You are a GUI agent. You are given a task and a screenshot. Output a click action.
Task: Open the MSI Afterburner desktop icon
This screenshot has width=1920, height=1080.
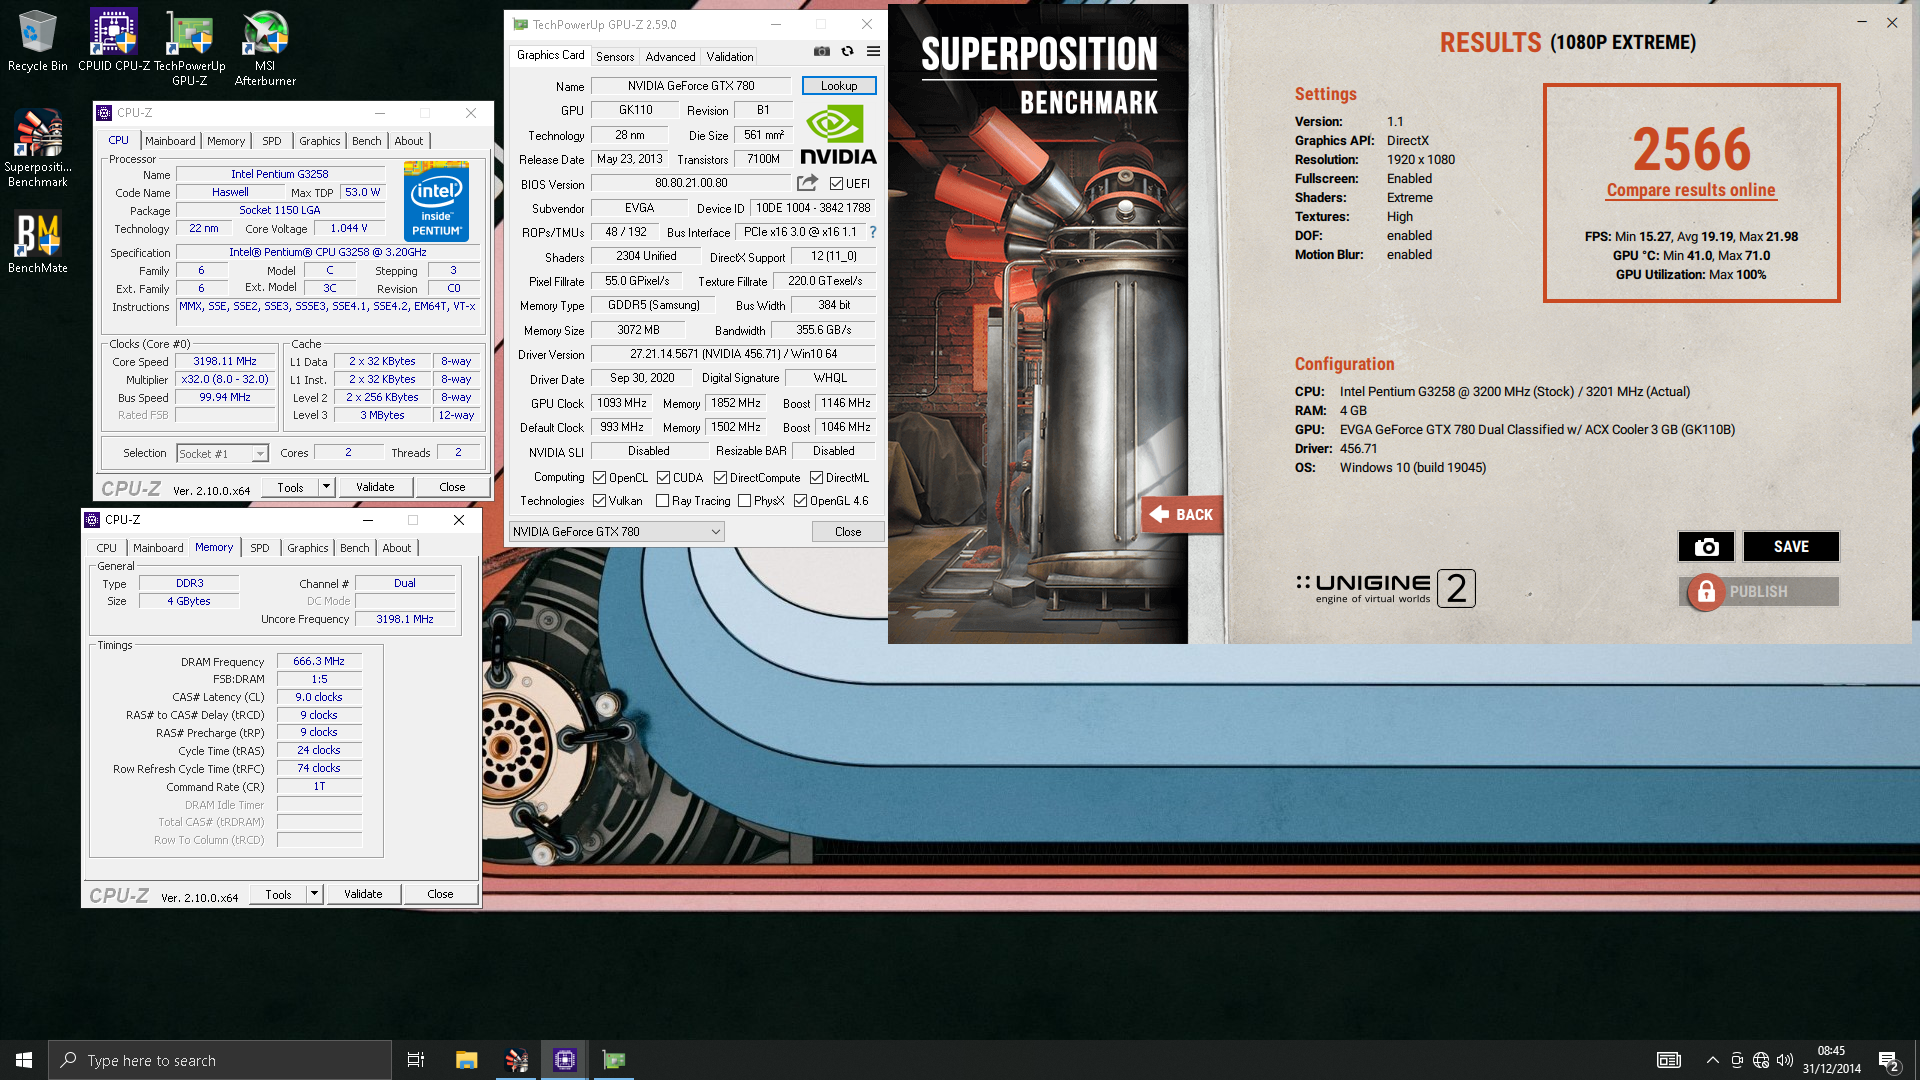[265, 49]
